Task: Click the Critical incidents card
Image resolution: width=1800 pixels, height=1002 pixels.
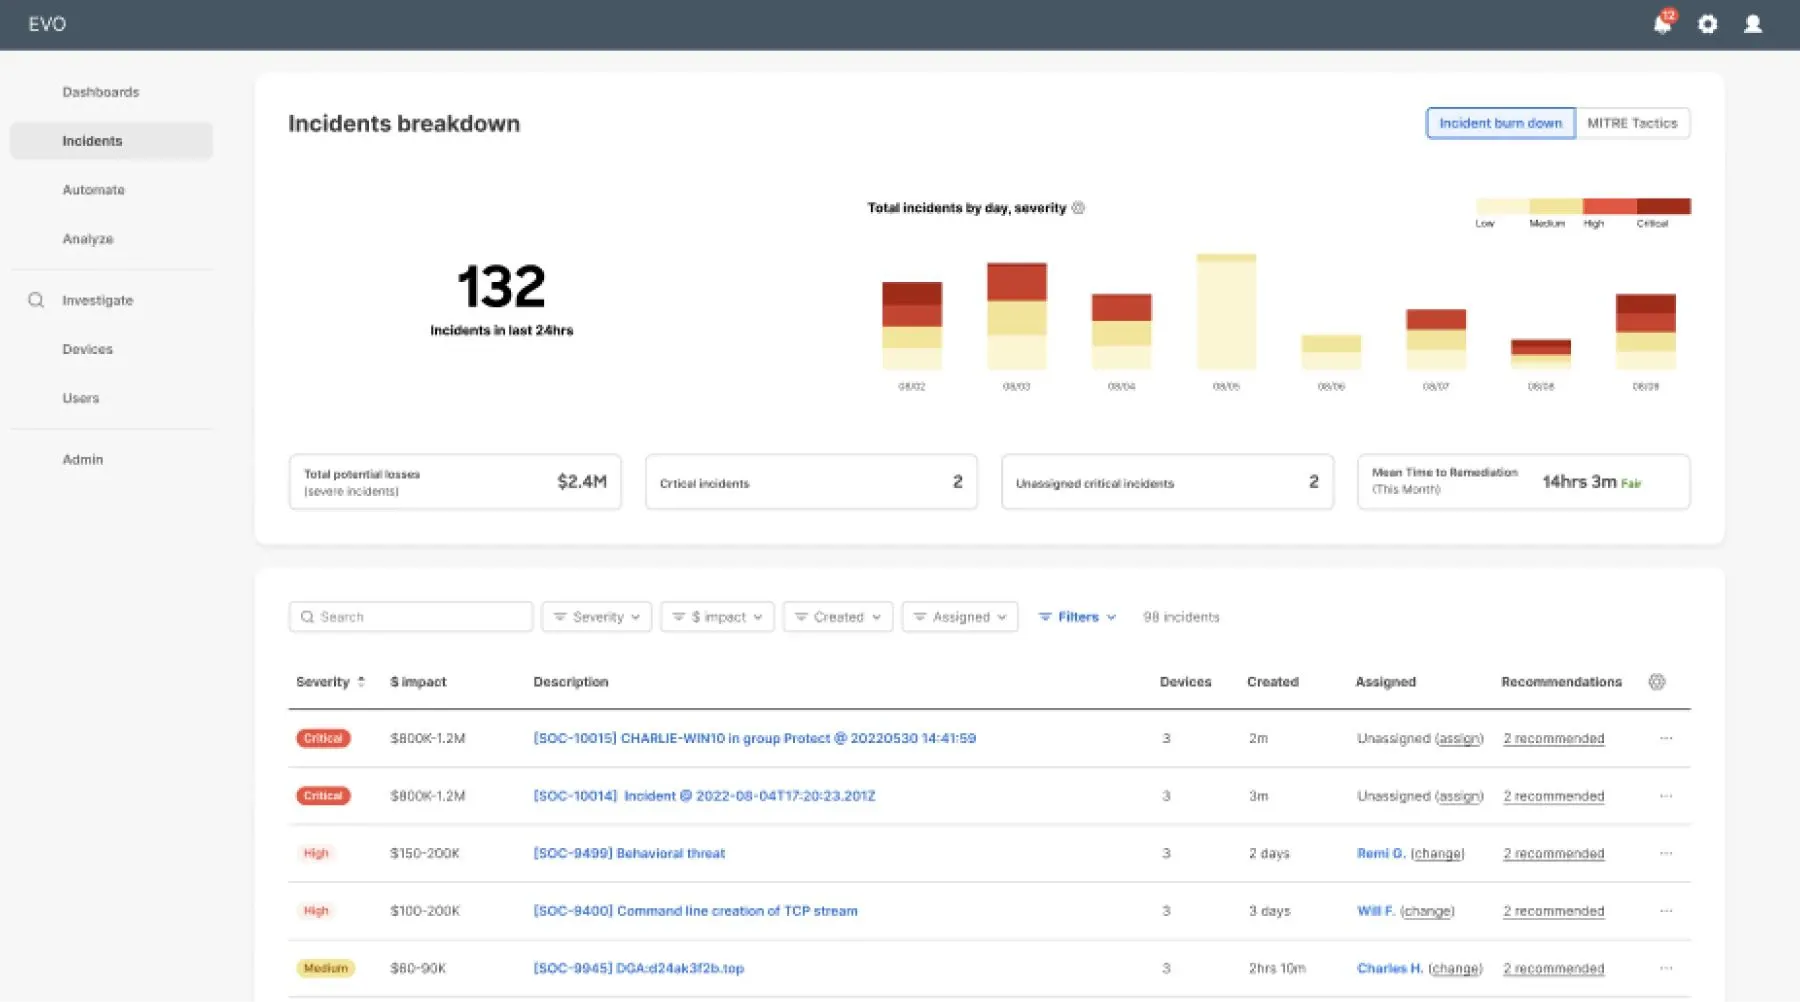Action: 811,482
